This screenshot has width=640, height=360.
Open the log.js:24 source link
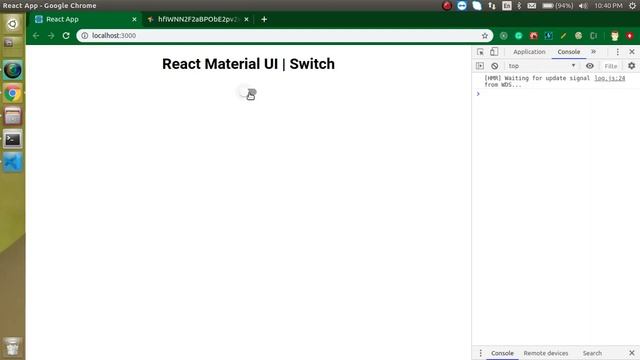point(610,78)
